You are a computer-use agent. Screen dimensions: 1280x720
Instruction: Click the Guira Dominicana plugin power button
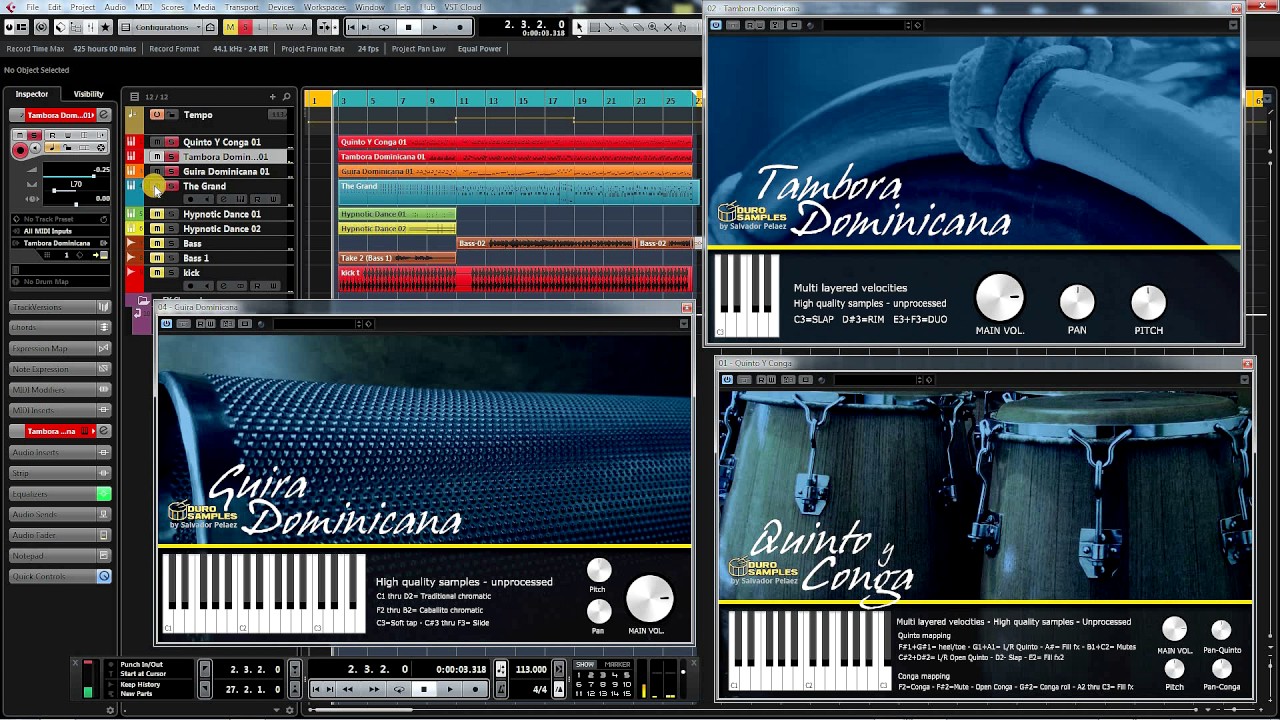(167, 323)
